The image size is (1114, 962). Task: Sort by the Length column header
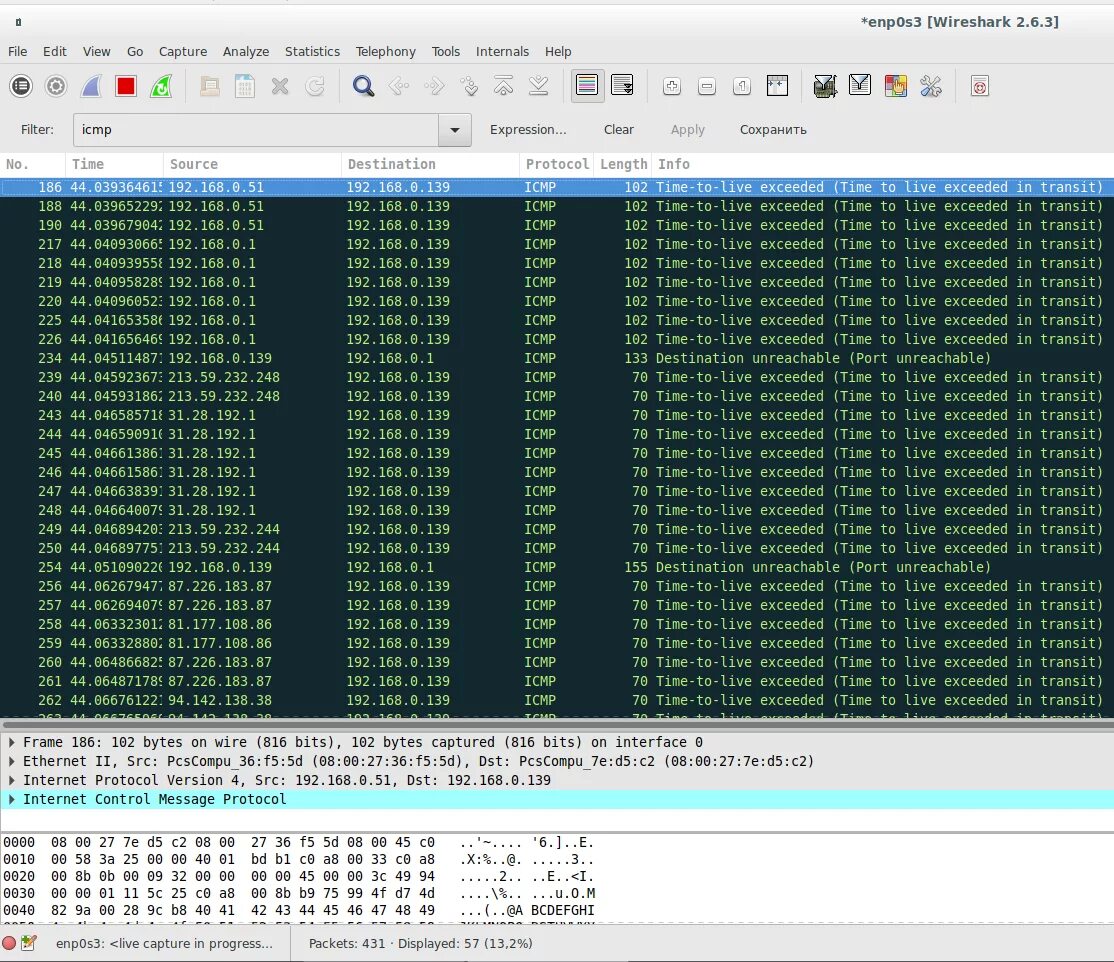[623, 164]
